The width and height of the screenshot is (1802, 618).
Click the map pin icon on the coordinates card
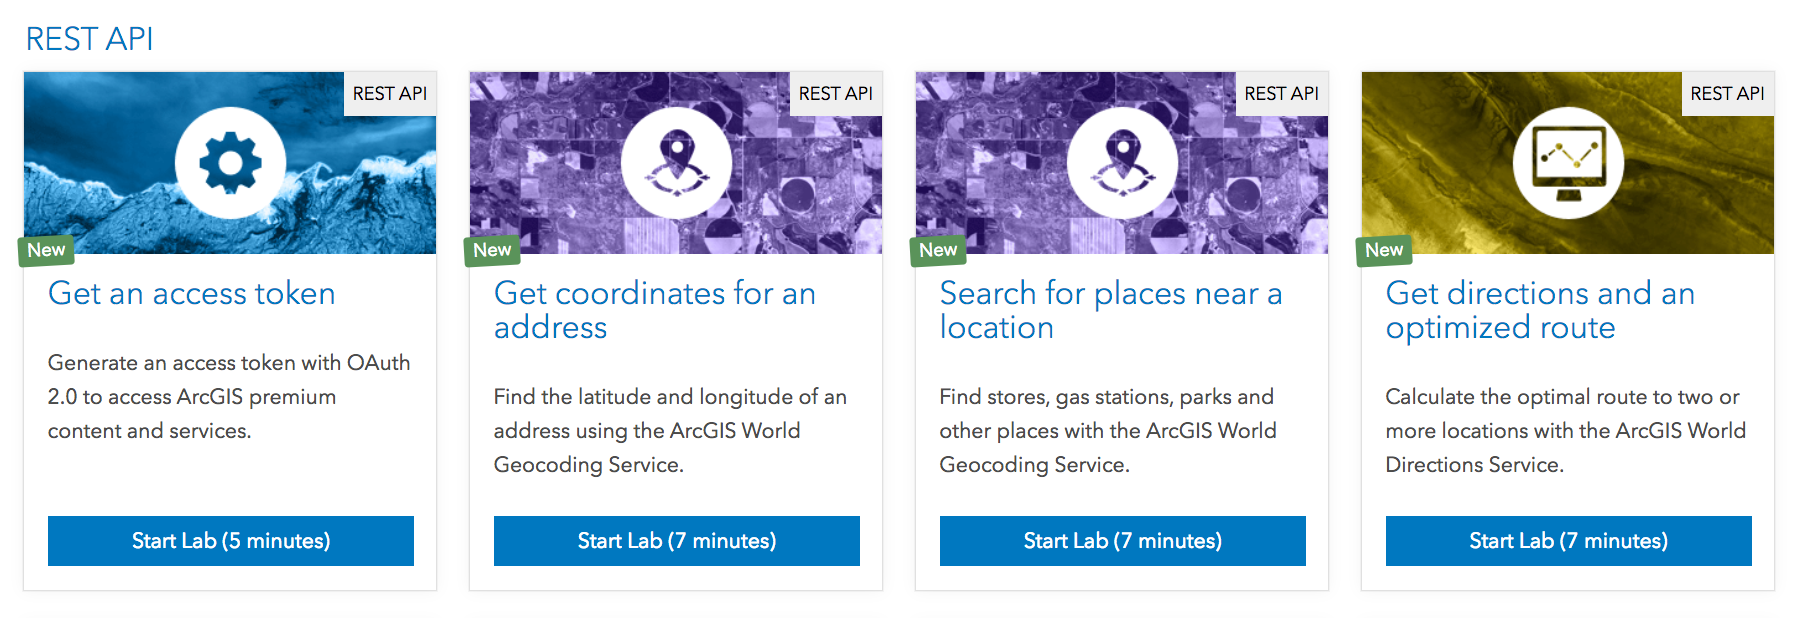(676, 163)
